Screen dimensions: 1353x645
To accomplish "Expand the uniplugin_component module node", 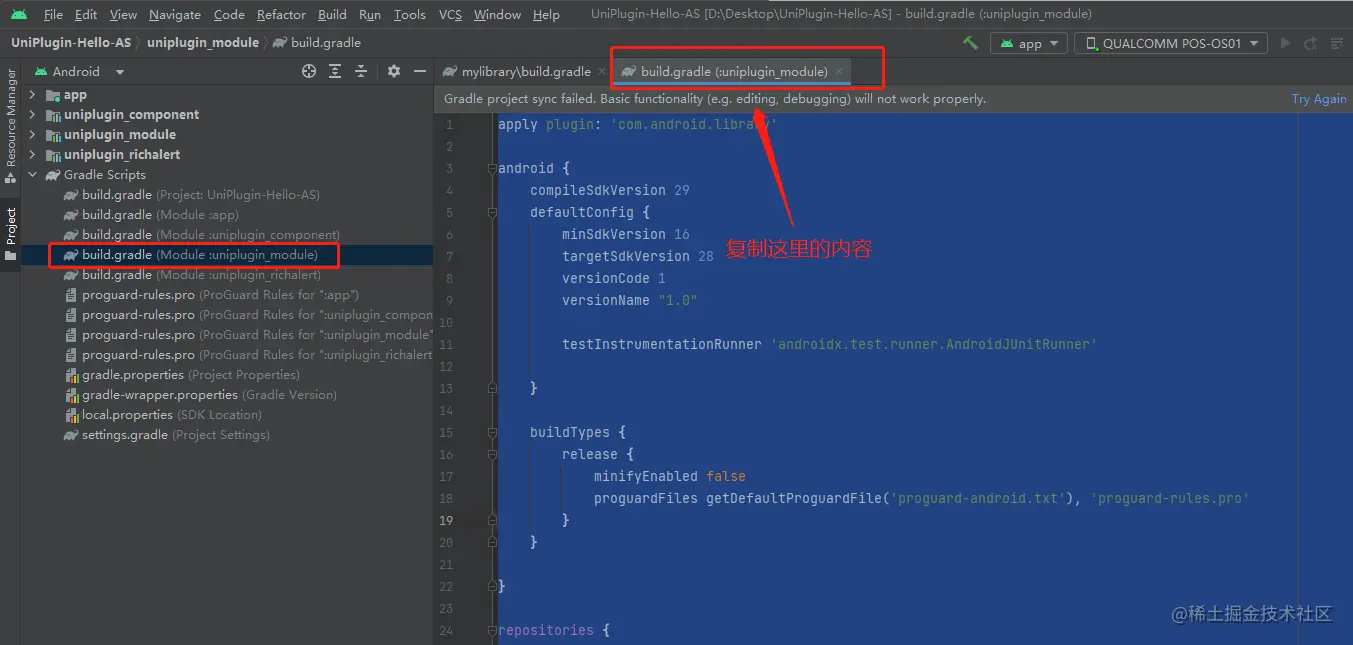I will [x=32, y=115].
